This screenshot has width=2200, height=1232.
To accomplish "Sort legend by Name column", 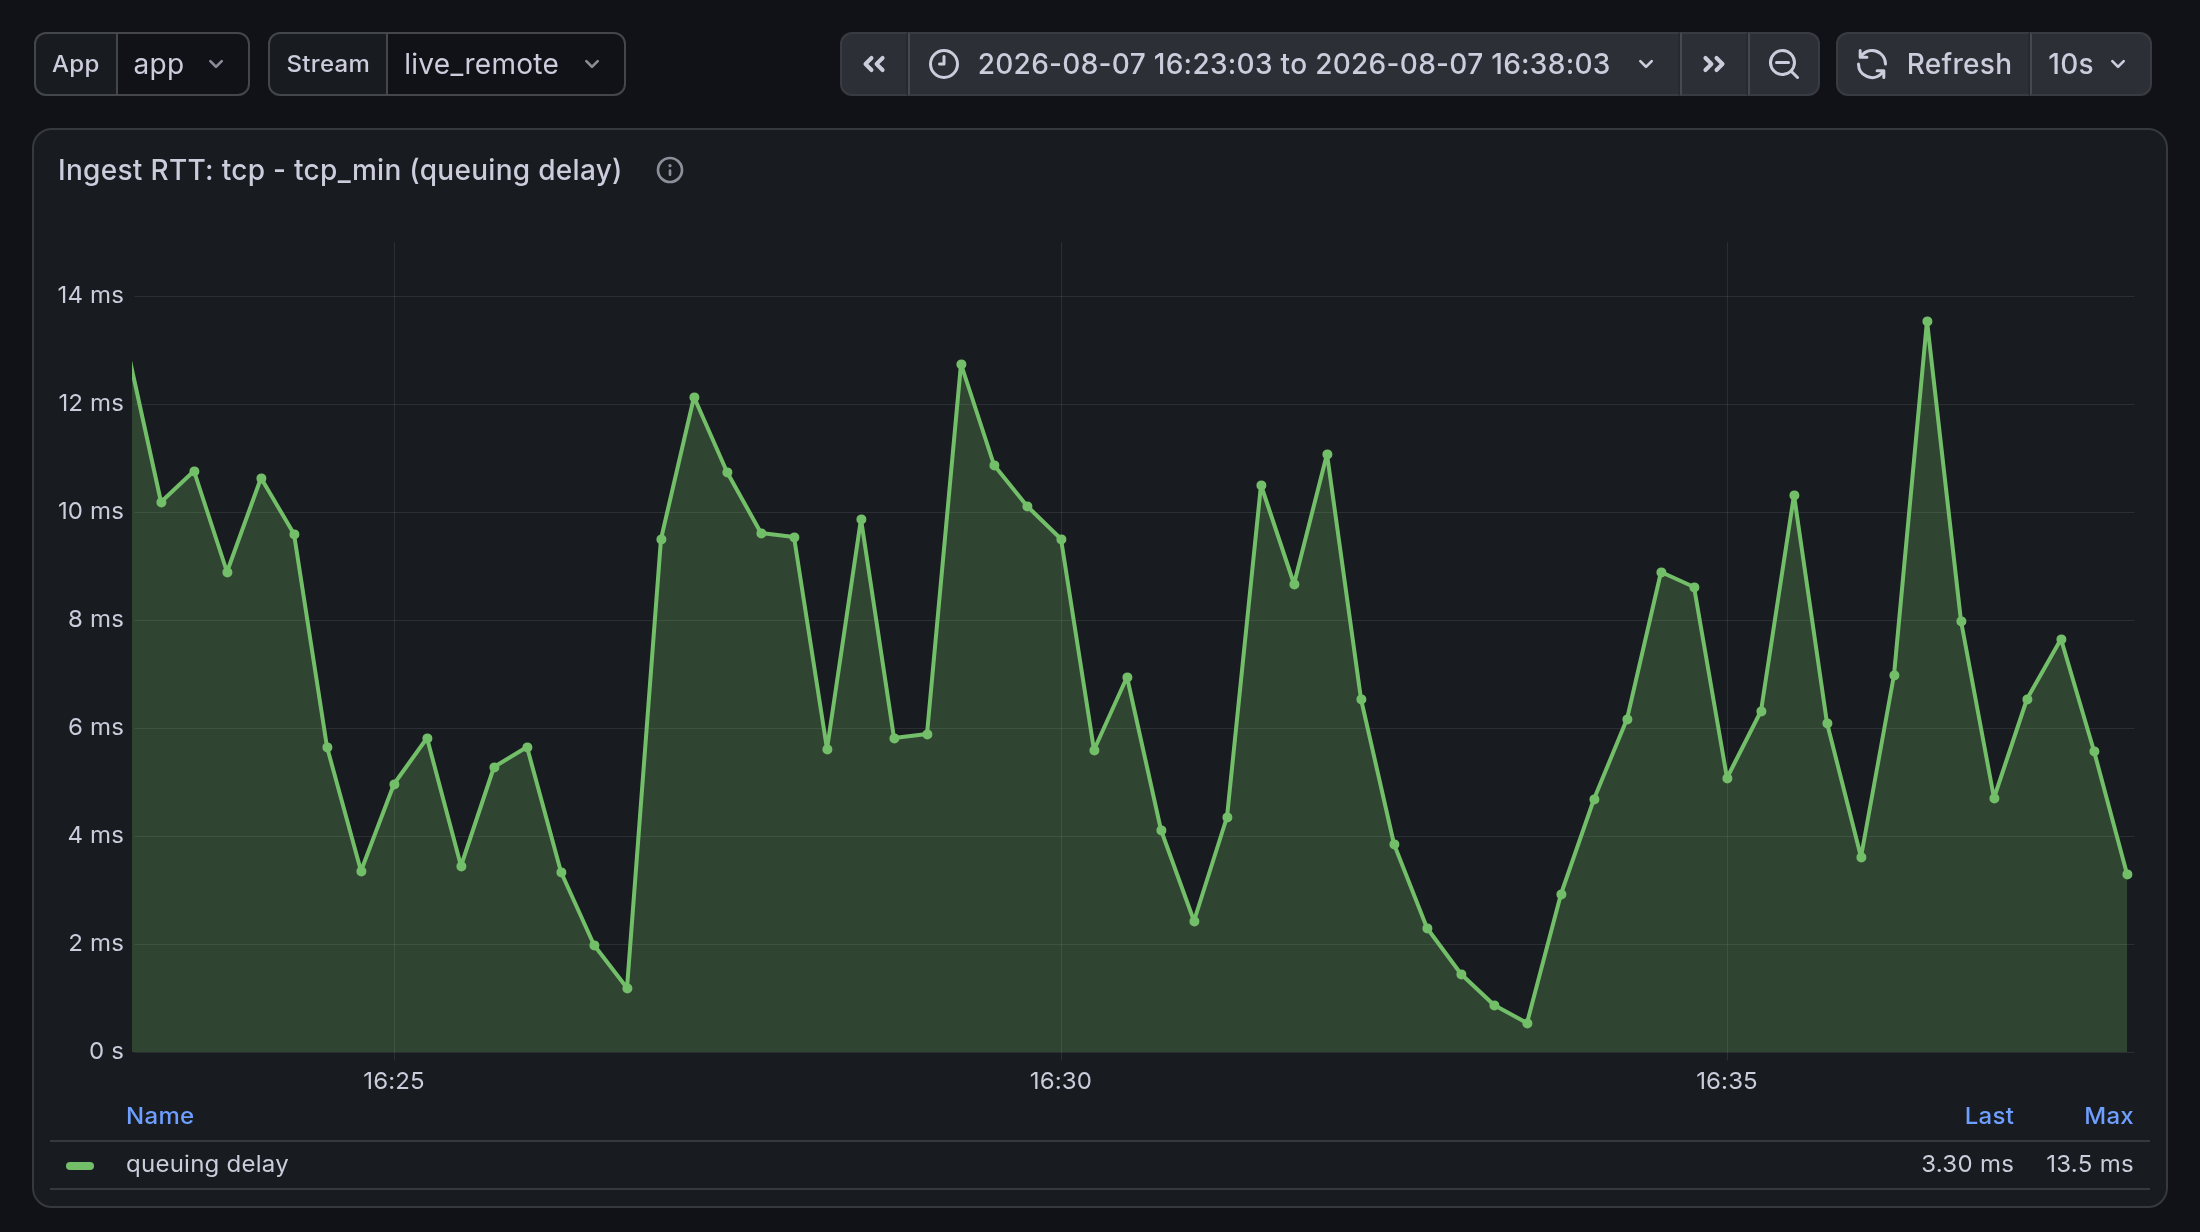I will click(160, 1116).
